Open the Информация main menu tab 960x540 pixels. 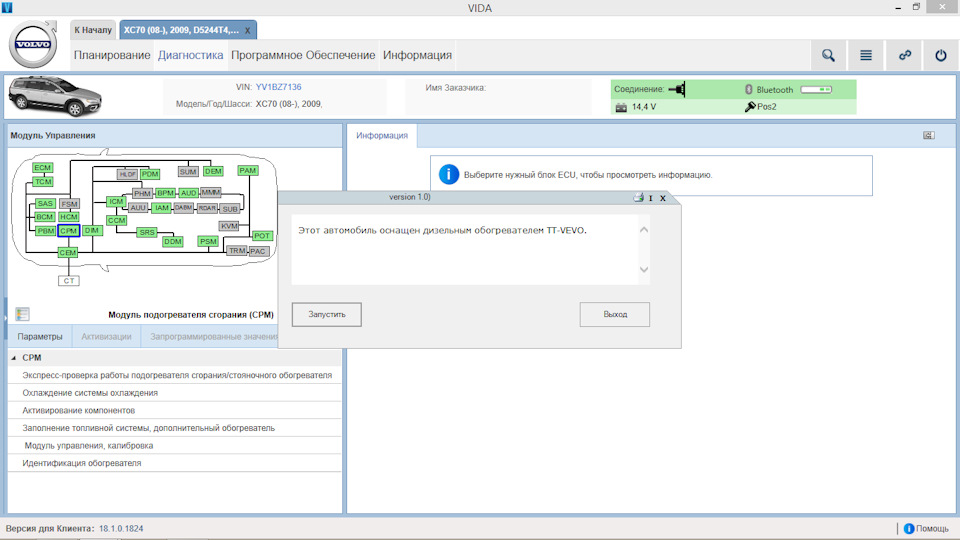pyautogui.click(x=418, y=55)
